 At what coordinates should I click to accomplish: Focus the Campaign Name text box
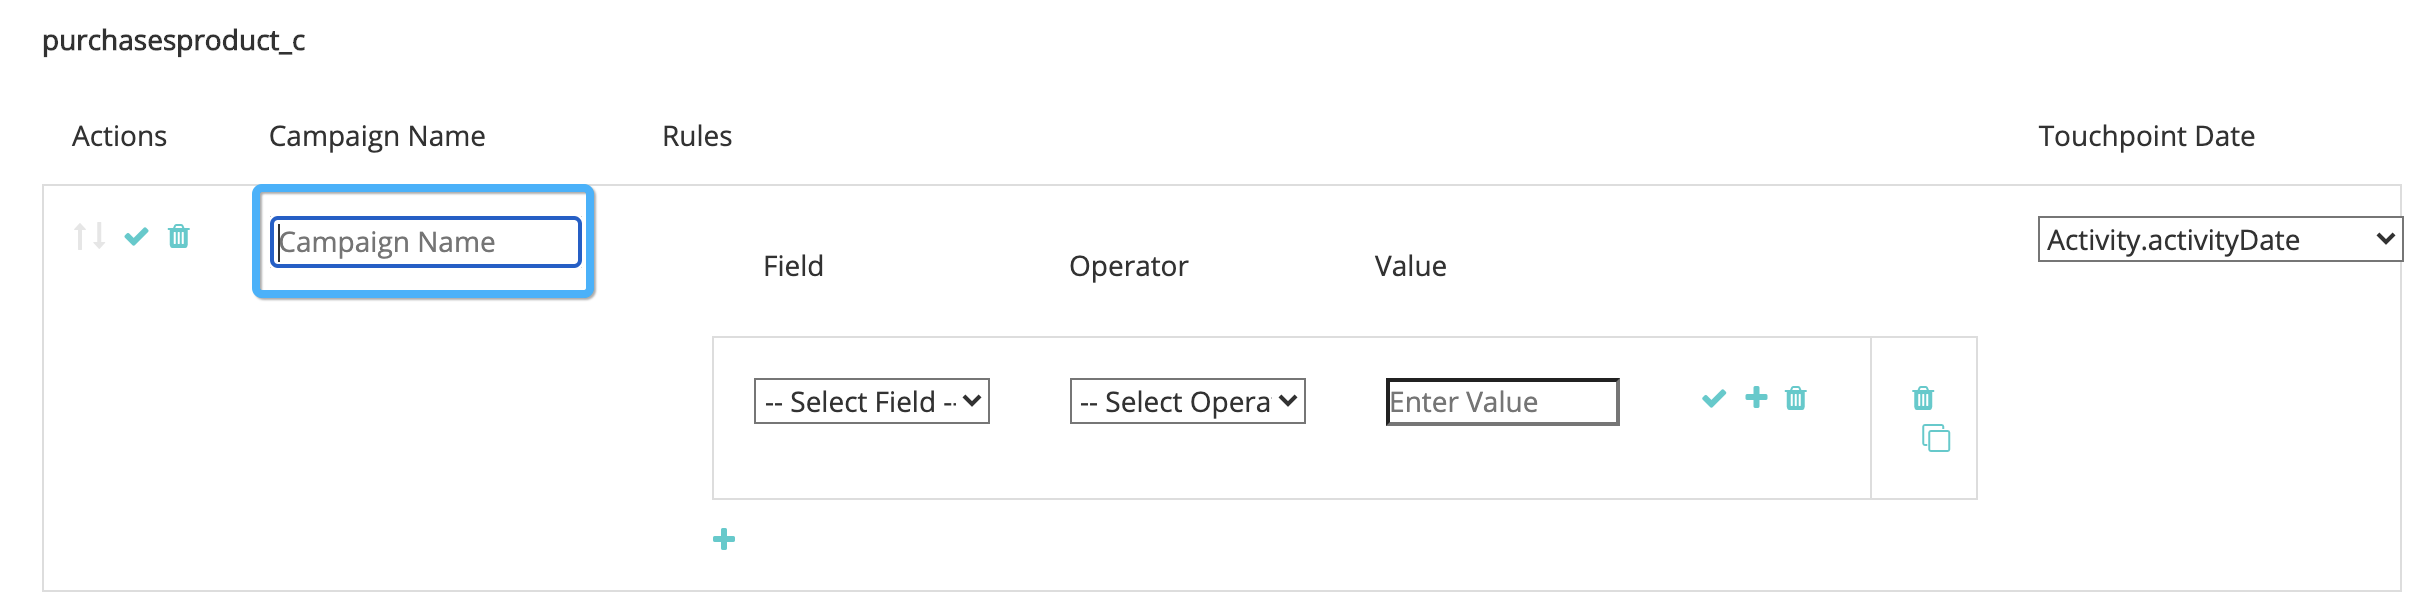426,242
